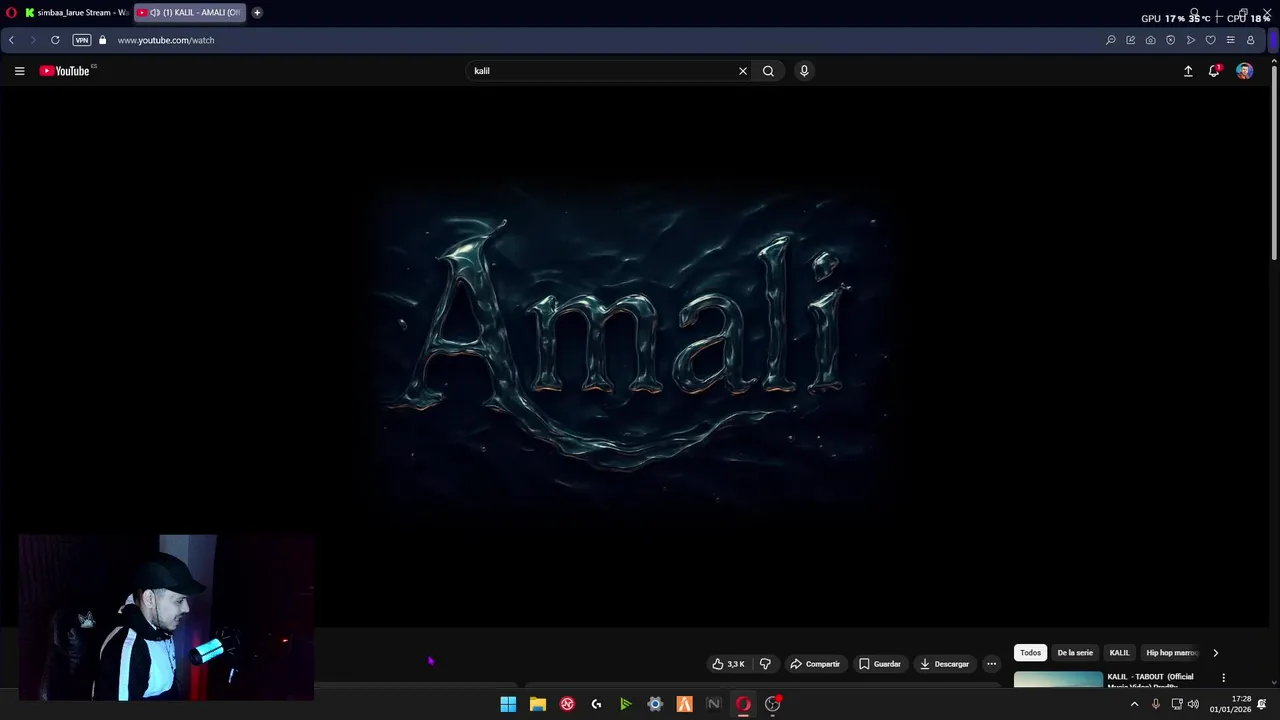
Task: Open the YouTube upload/create button
Action: pos(1188,71)
